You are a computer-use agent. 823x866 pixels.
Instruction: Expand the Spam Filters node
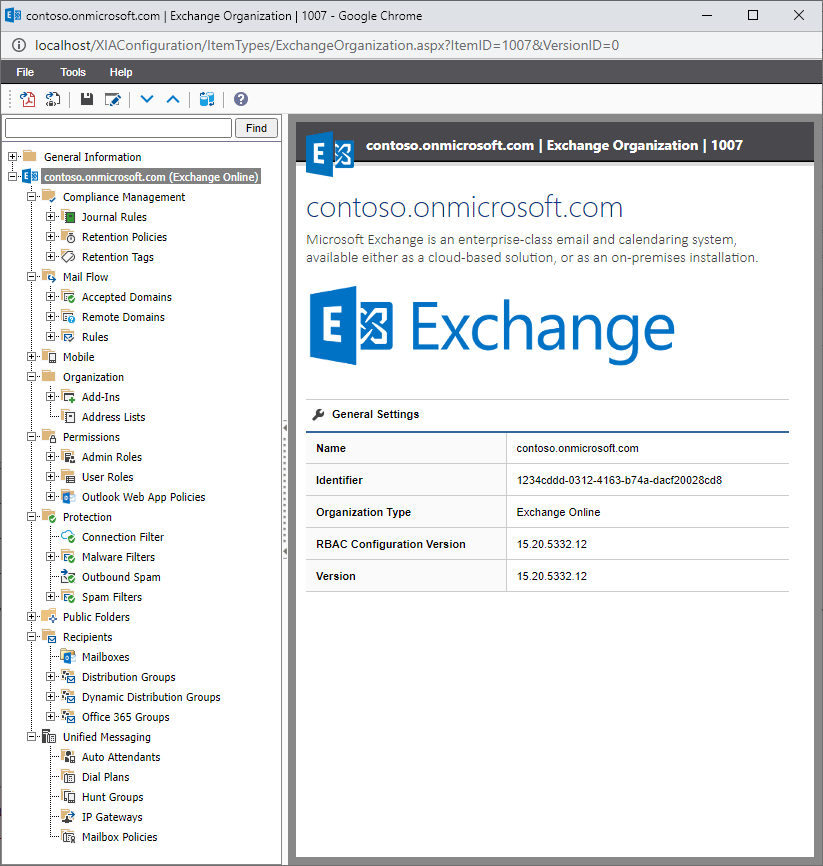point(50,596)
